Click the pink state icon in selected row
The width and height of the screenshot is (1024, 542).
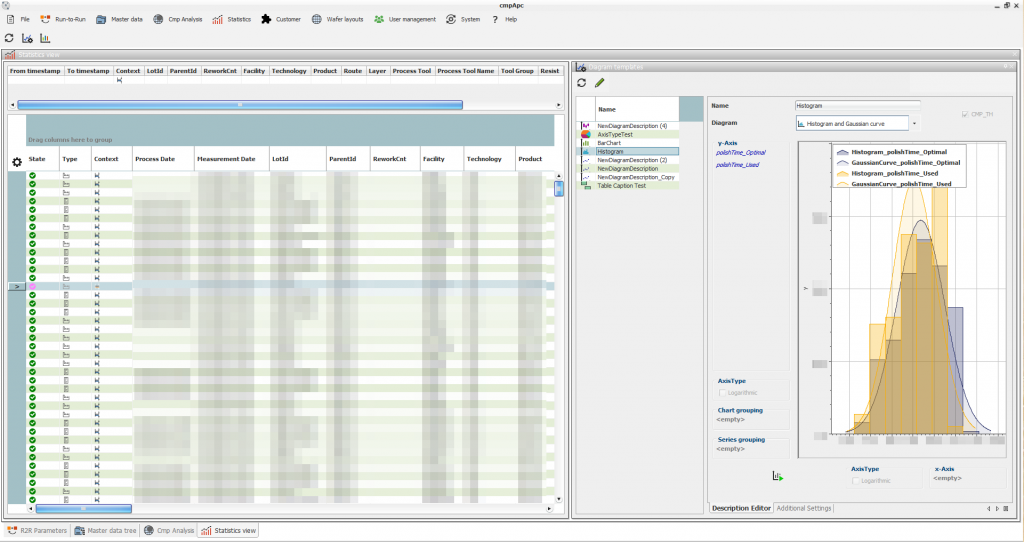pyautogui.click(x=32, y=286)
